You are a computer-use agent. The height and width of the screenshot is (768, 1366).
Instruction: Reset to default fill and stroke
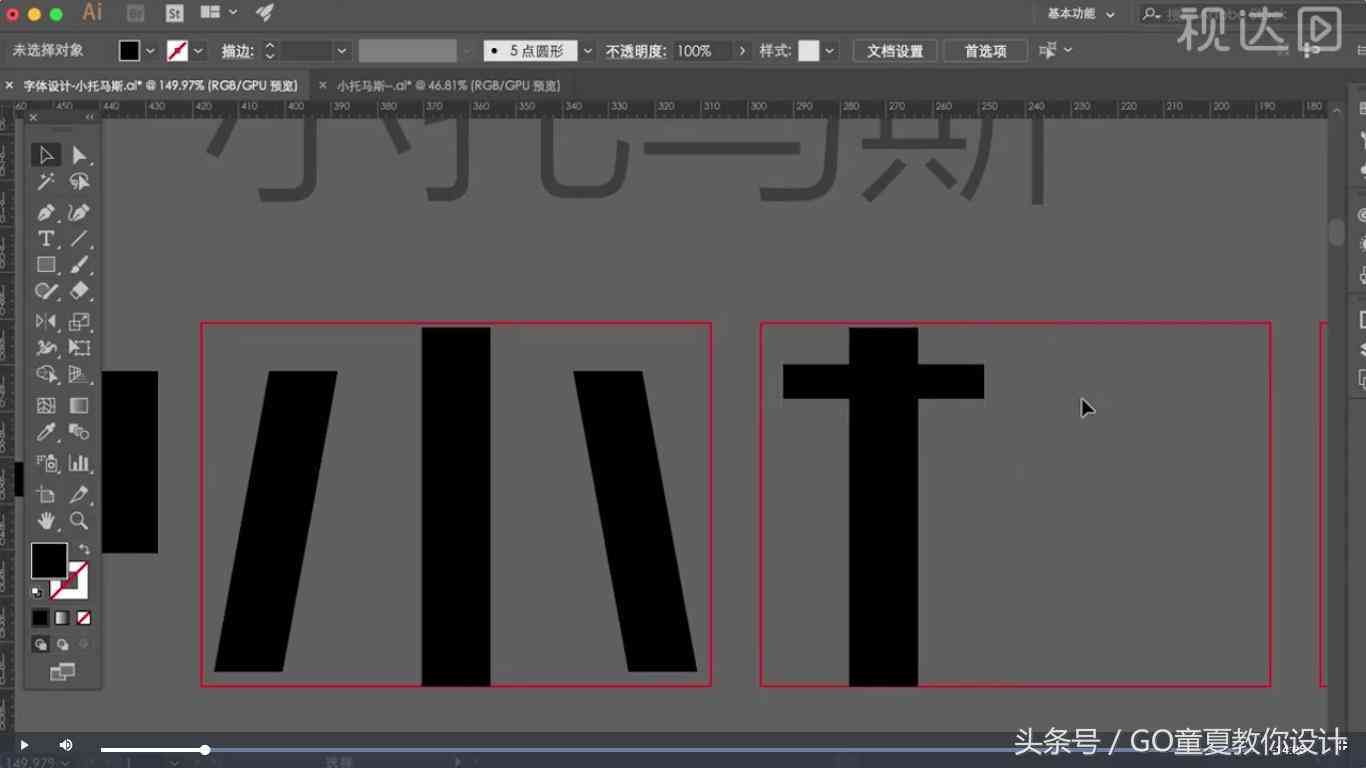[x=37, y=592]
